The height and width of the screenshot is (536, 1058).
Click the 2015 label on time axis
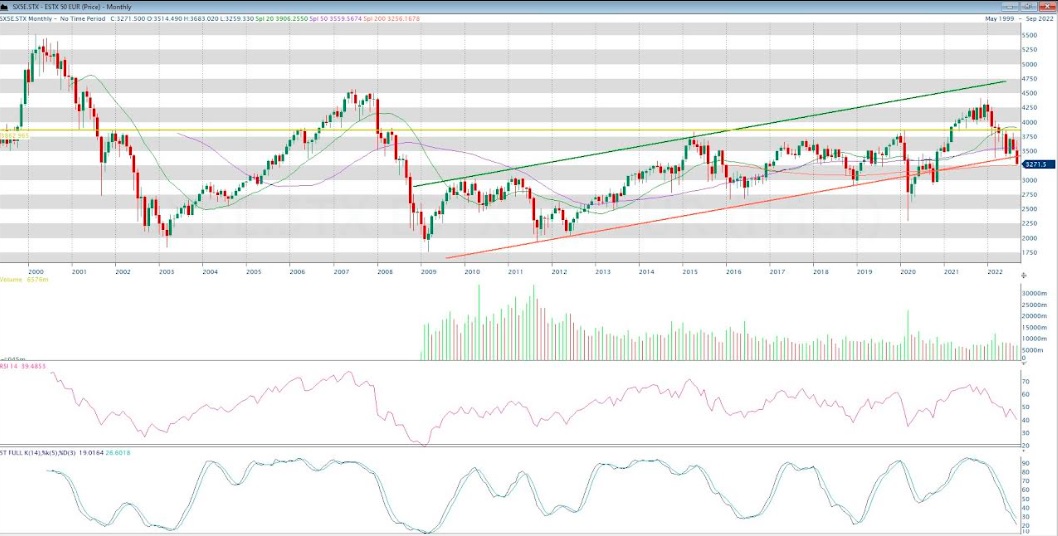click(x=690, y=271)
